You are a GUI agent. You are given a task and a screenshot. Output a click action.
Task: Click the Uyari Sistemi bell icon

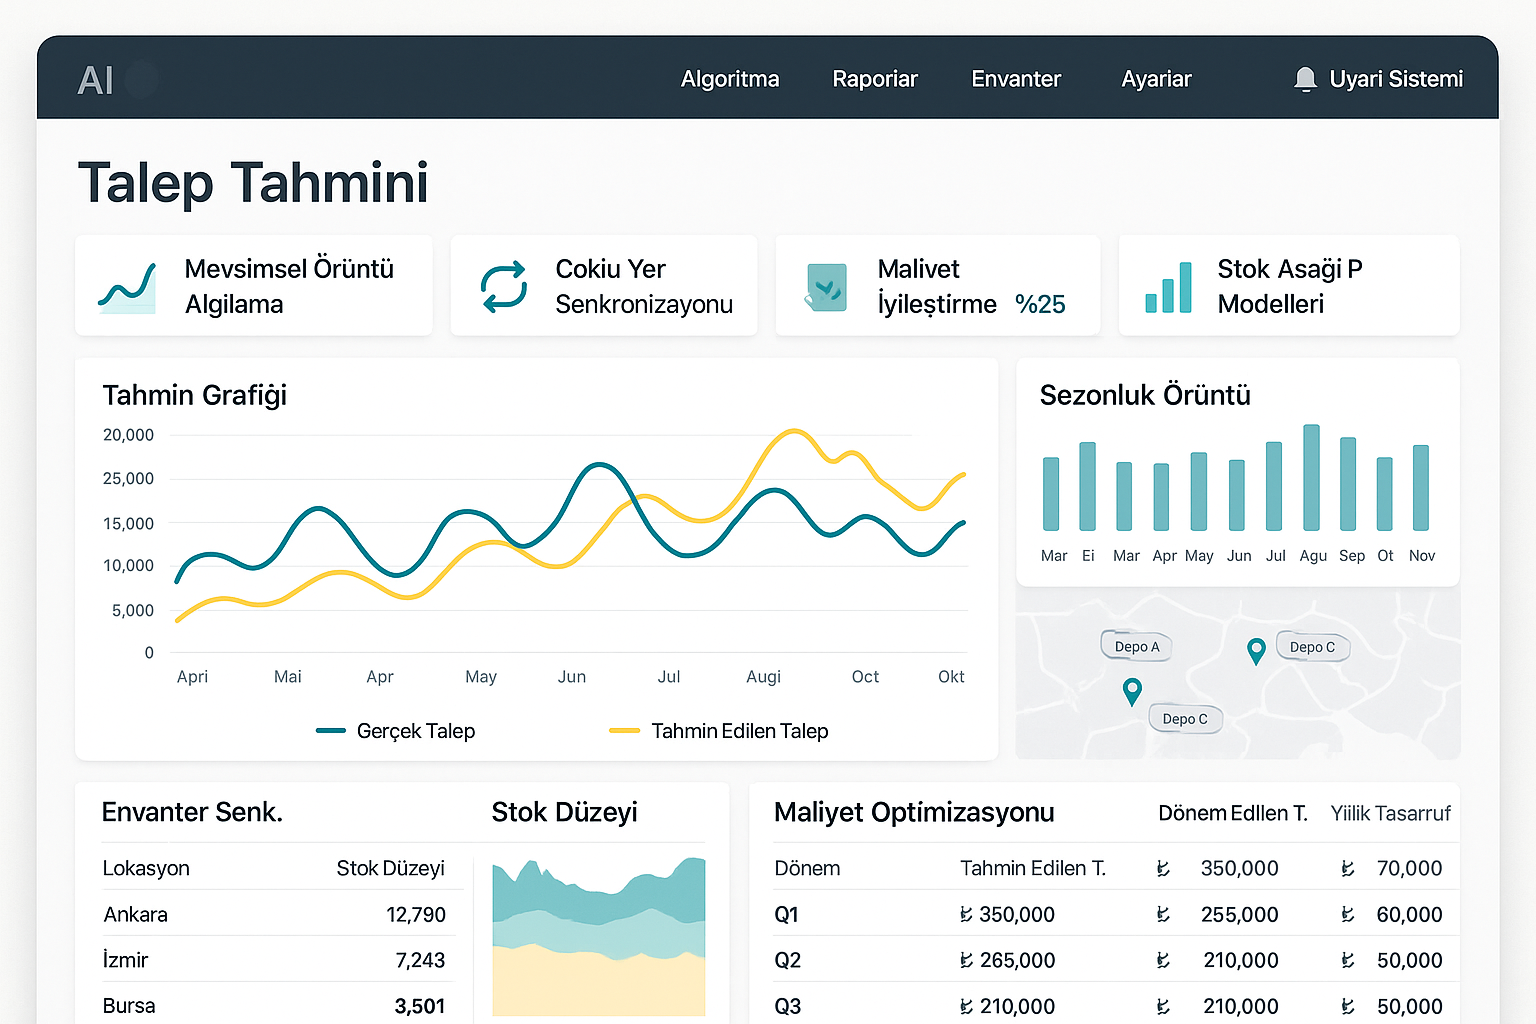(1305, 78)
